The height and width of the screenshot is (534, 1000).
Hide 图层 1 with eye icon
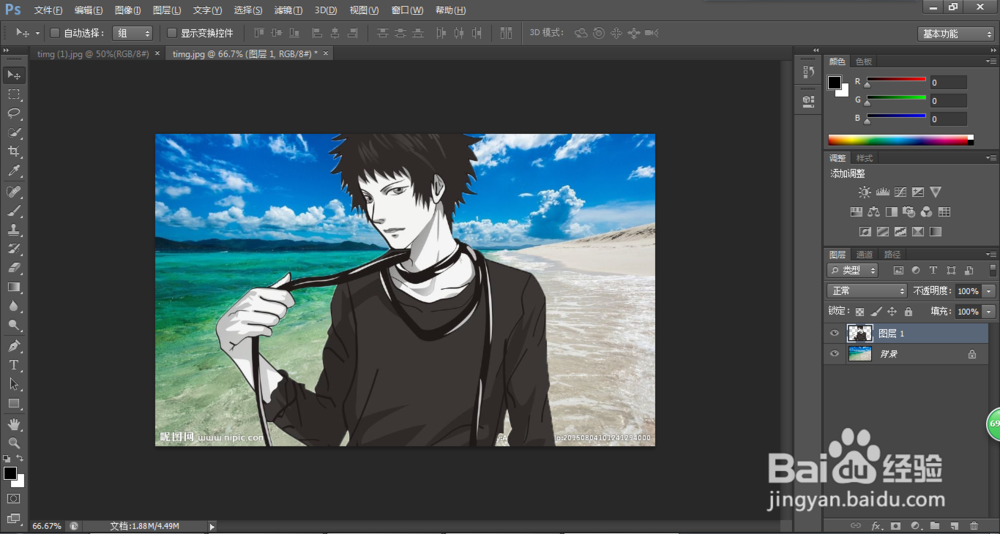834,333
